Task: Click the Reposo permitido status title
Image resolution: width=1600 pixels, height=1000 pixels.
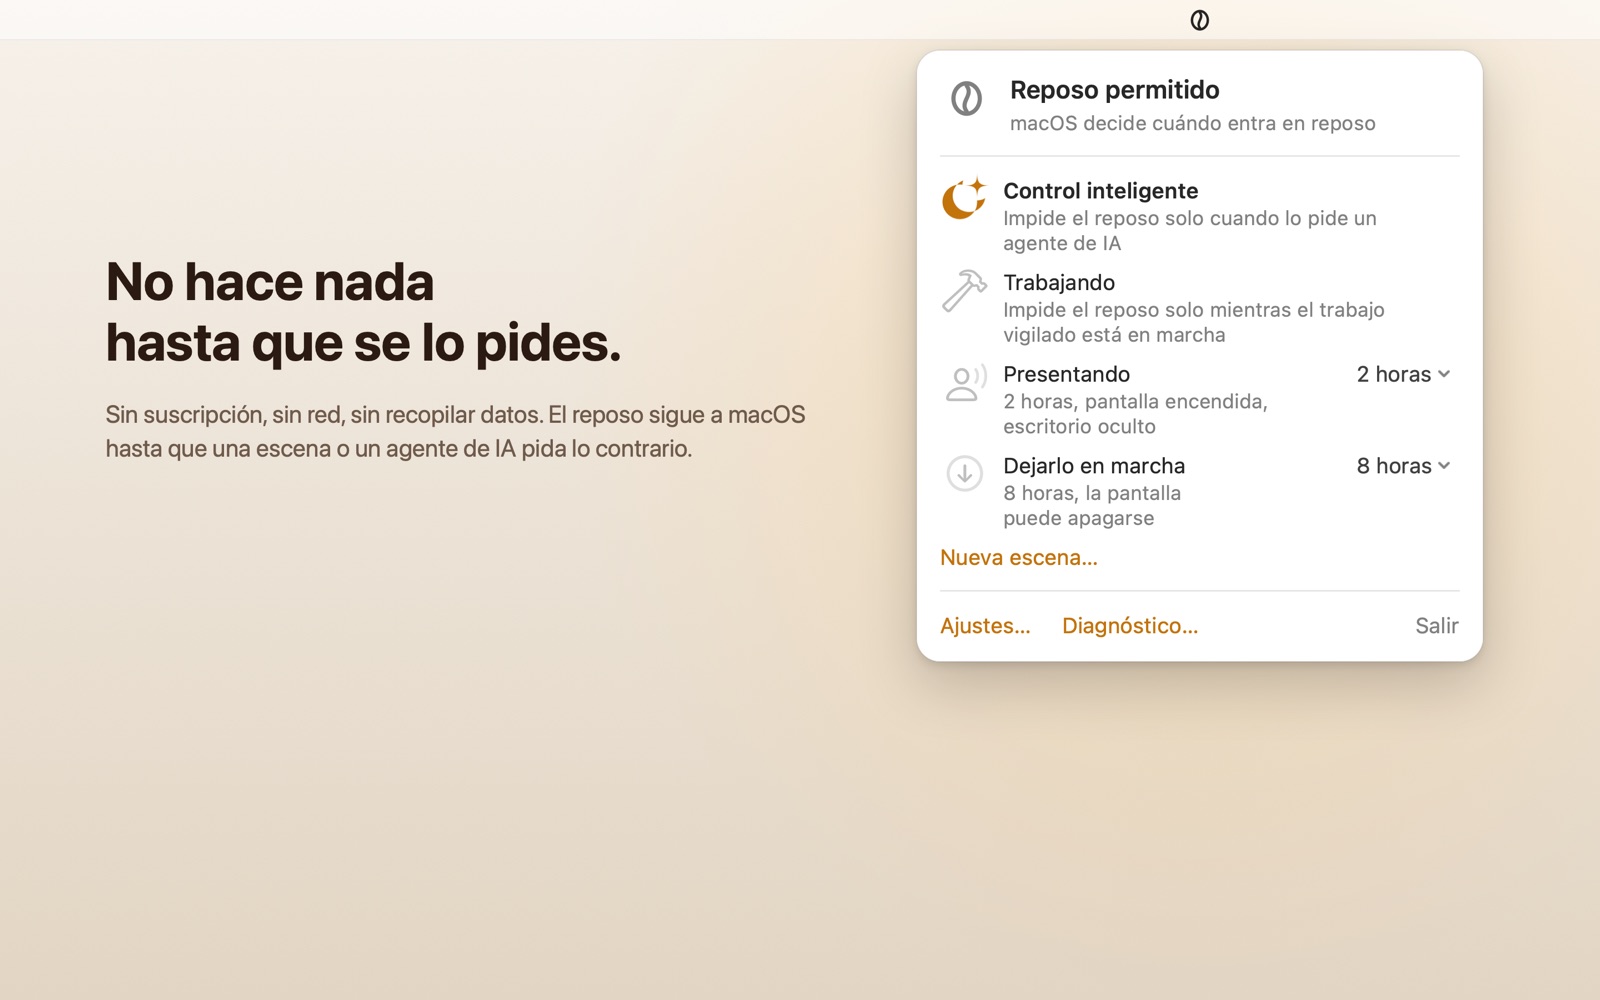Action: (1114, 90)
